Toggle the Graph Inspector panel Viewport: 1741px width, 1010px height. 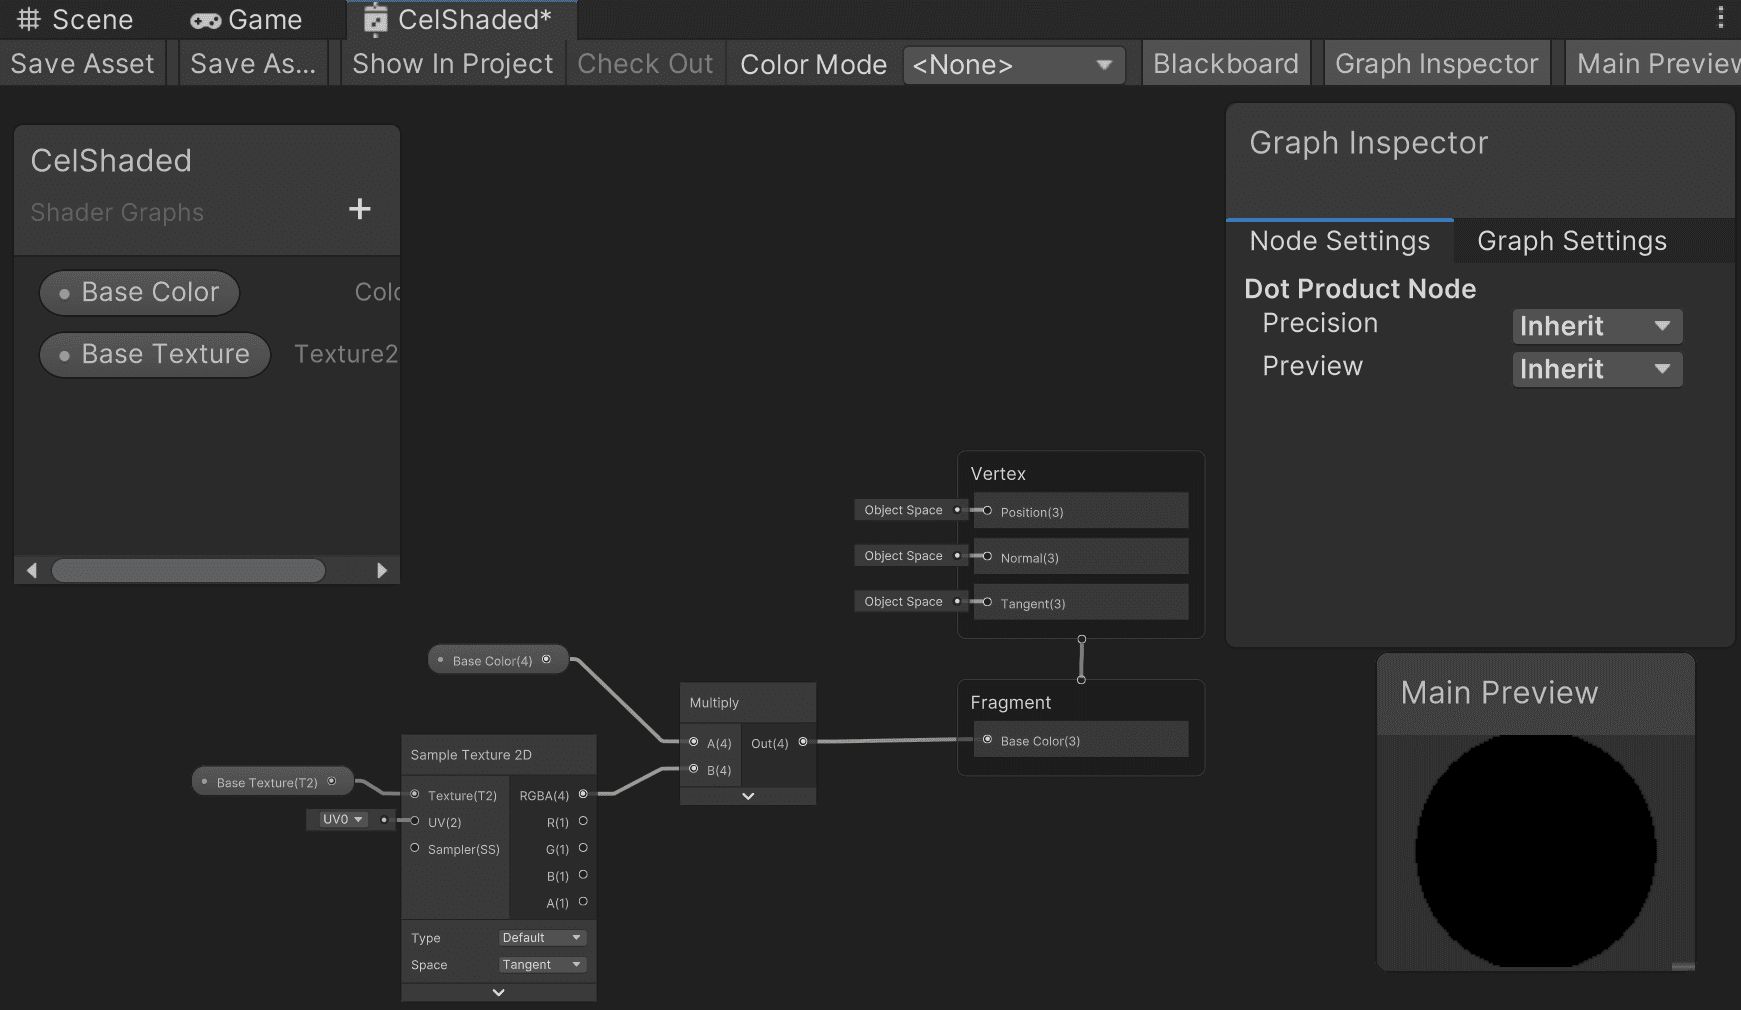click(1436, 63)
